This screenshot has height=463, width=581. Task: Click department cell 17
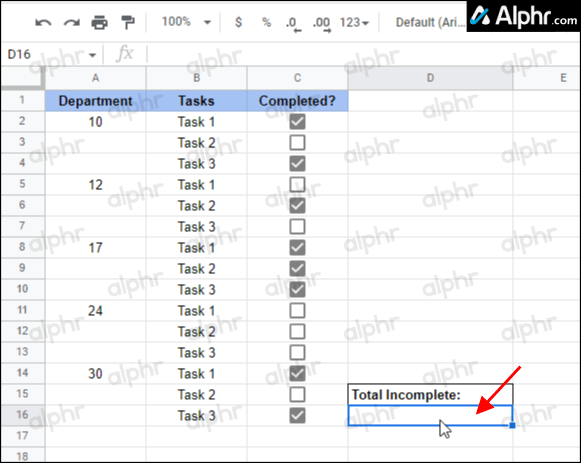click(96, 248)
